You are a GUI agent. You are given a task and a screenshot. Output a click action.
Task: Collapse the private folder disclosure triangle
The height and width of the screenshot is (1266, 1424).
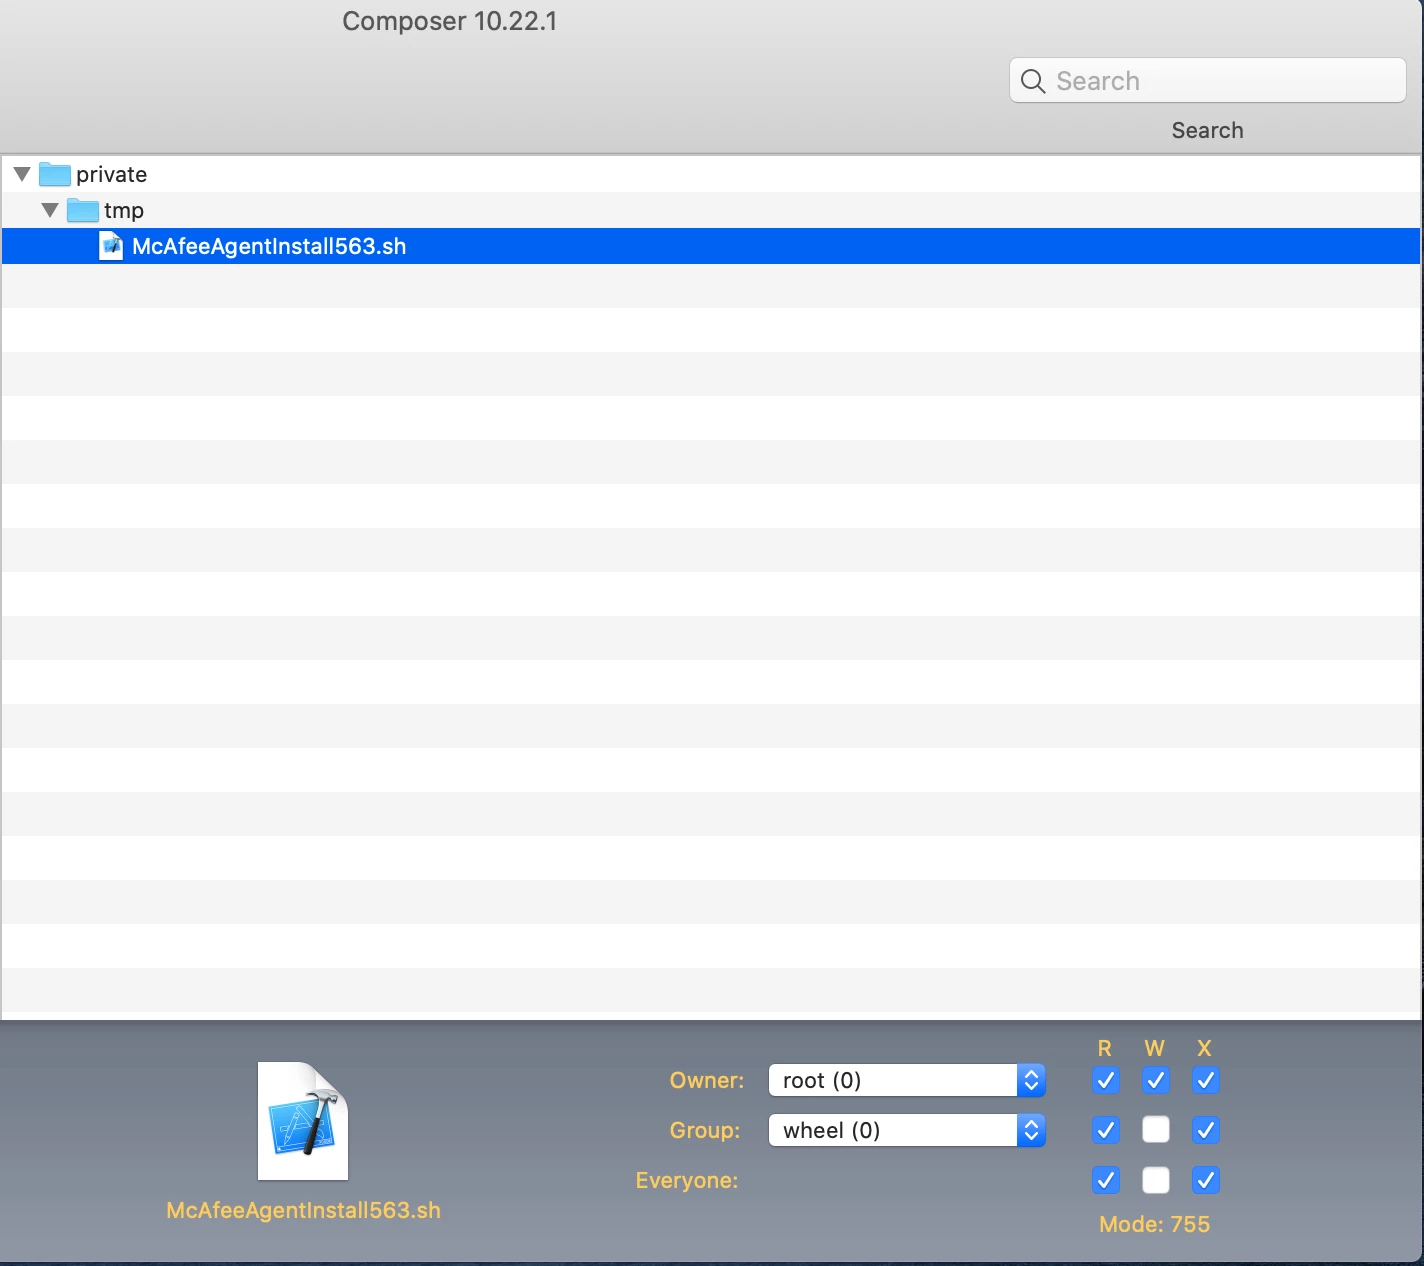coord(22,174)
